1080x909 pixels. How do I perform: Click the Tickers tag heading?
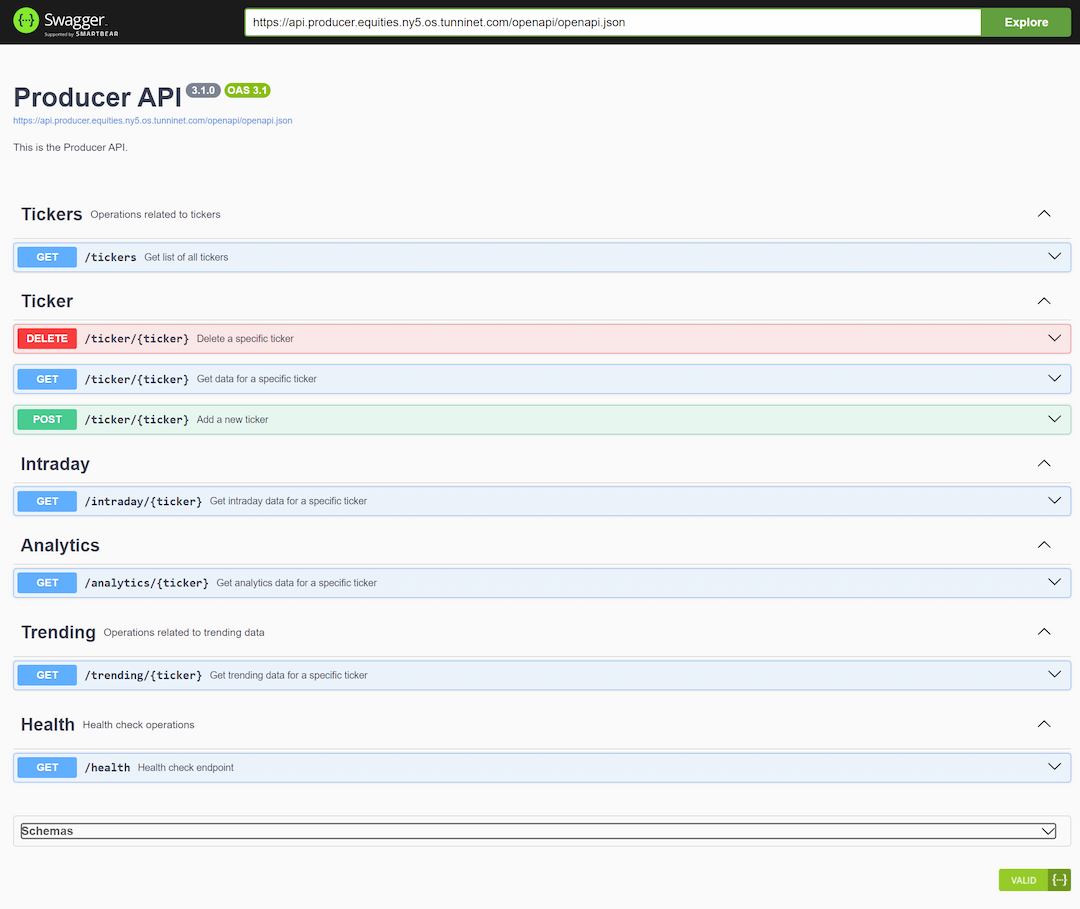52,214
